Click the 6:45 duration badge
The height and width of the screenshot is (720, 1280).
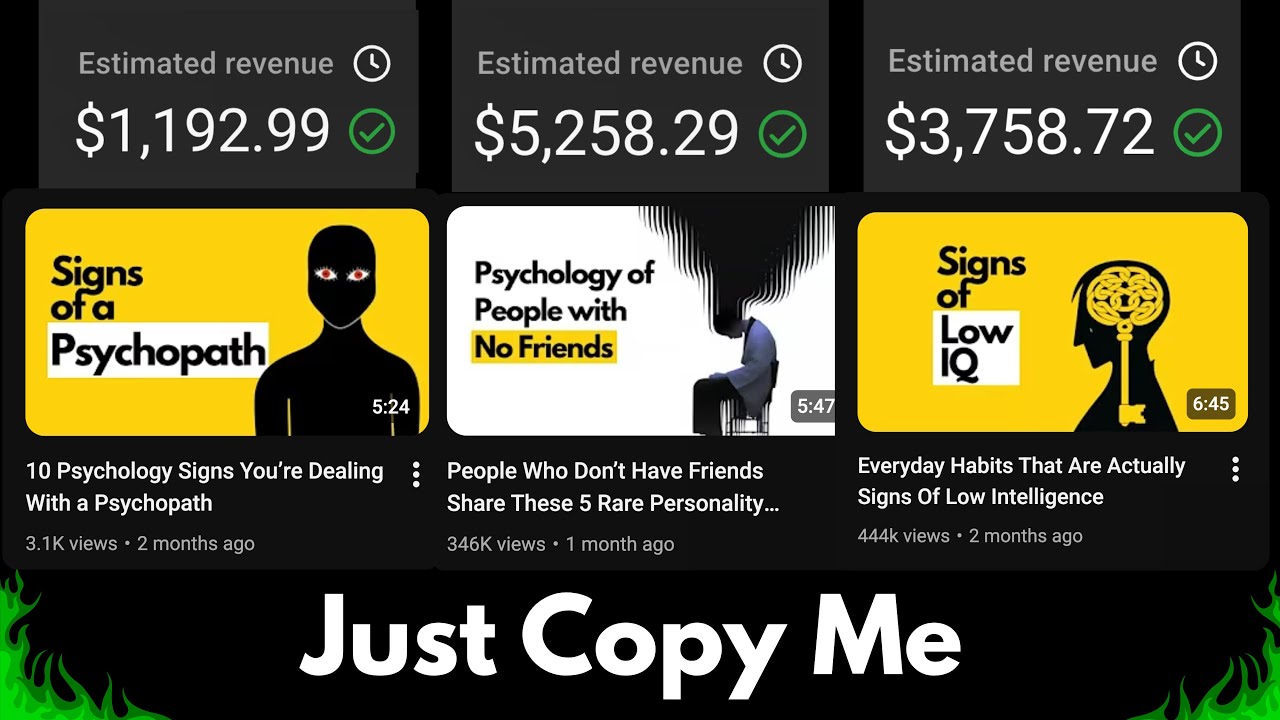click(1211, 404)
